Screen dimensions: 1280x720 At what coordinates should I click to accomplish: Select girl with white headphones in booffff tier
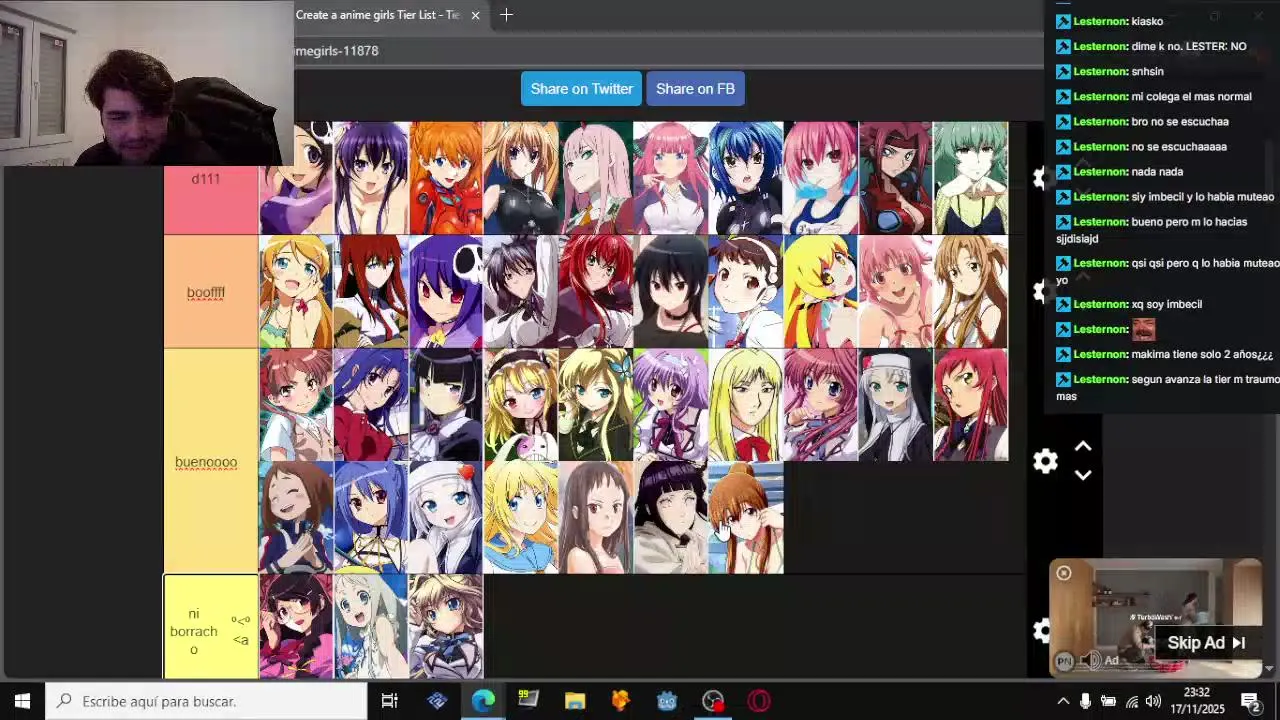[746, 291]
